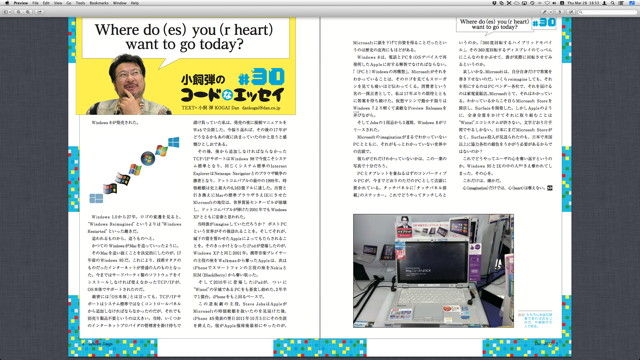Viewport: 640px width, 360px height.
Task: Open Spotlight search magnifier in menu bar
Action: (x=613, y=3)
